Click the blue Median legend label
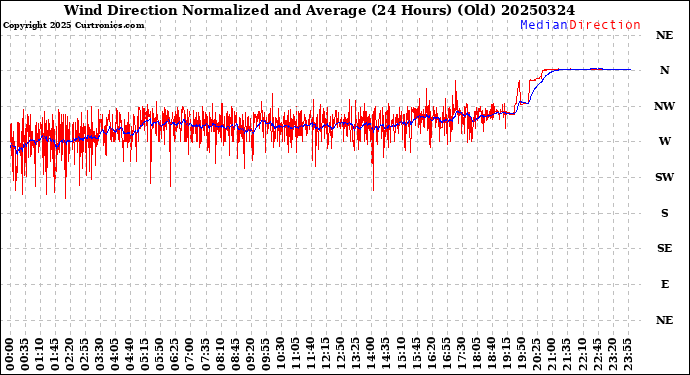The width and height of the screenshot is (690, 375). [544, 25]
